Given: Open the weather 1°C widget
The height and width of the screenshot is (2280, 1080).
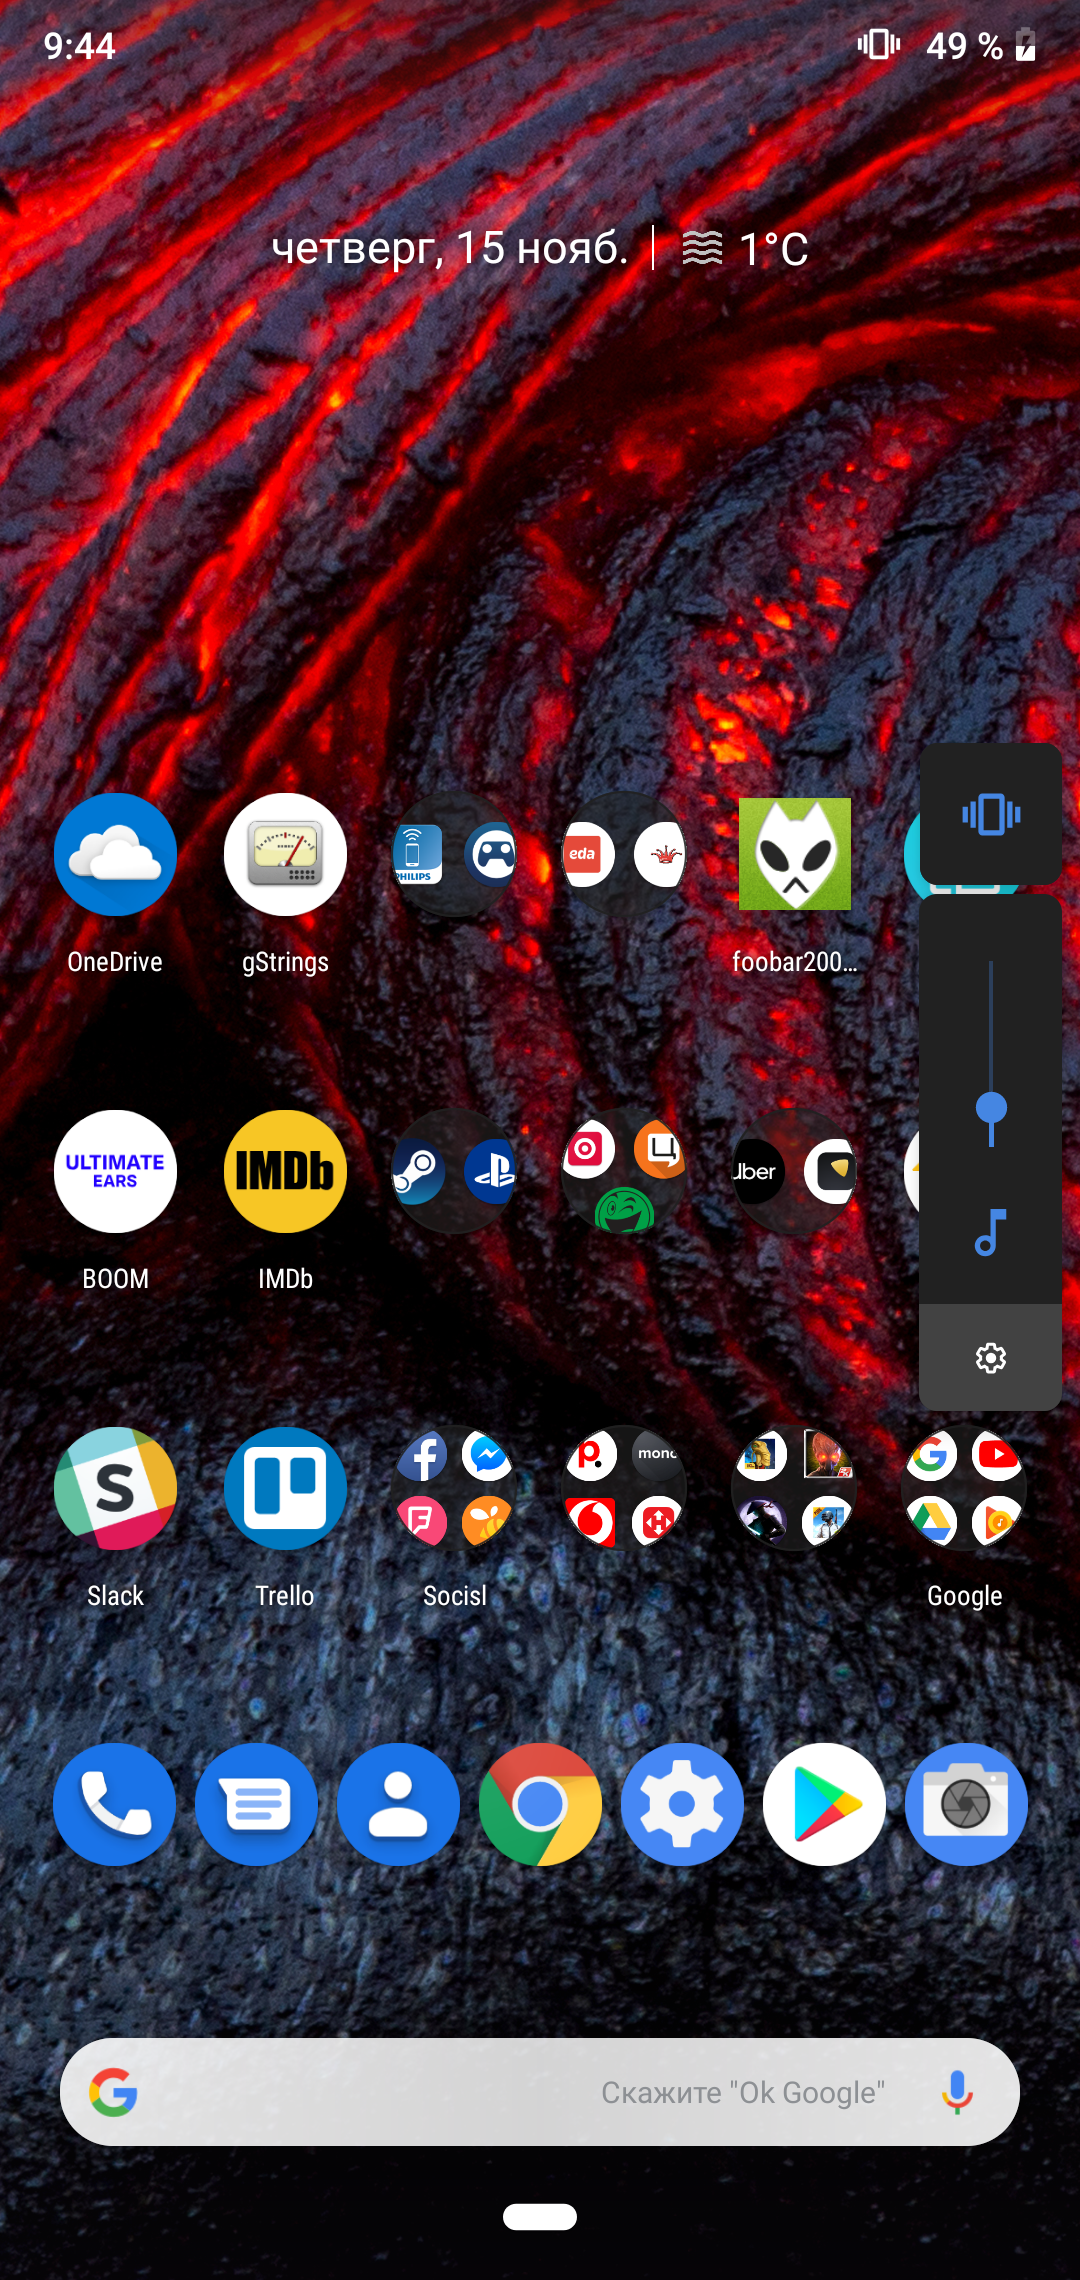Looking at the screenshot, I should pyautogui.click(x=745, y=248).
